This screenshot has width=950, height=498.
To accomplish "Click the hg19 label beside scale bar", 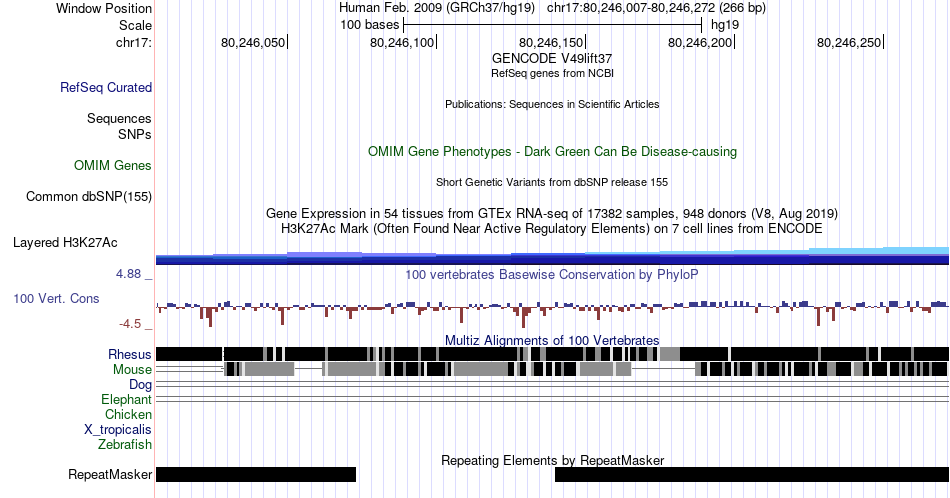I will click(x=725, y=25).
